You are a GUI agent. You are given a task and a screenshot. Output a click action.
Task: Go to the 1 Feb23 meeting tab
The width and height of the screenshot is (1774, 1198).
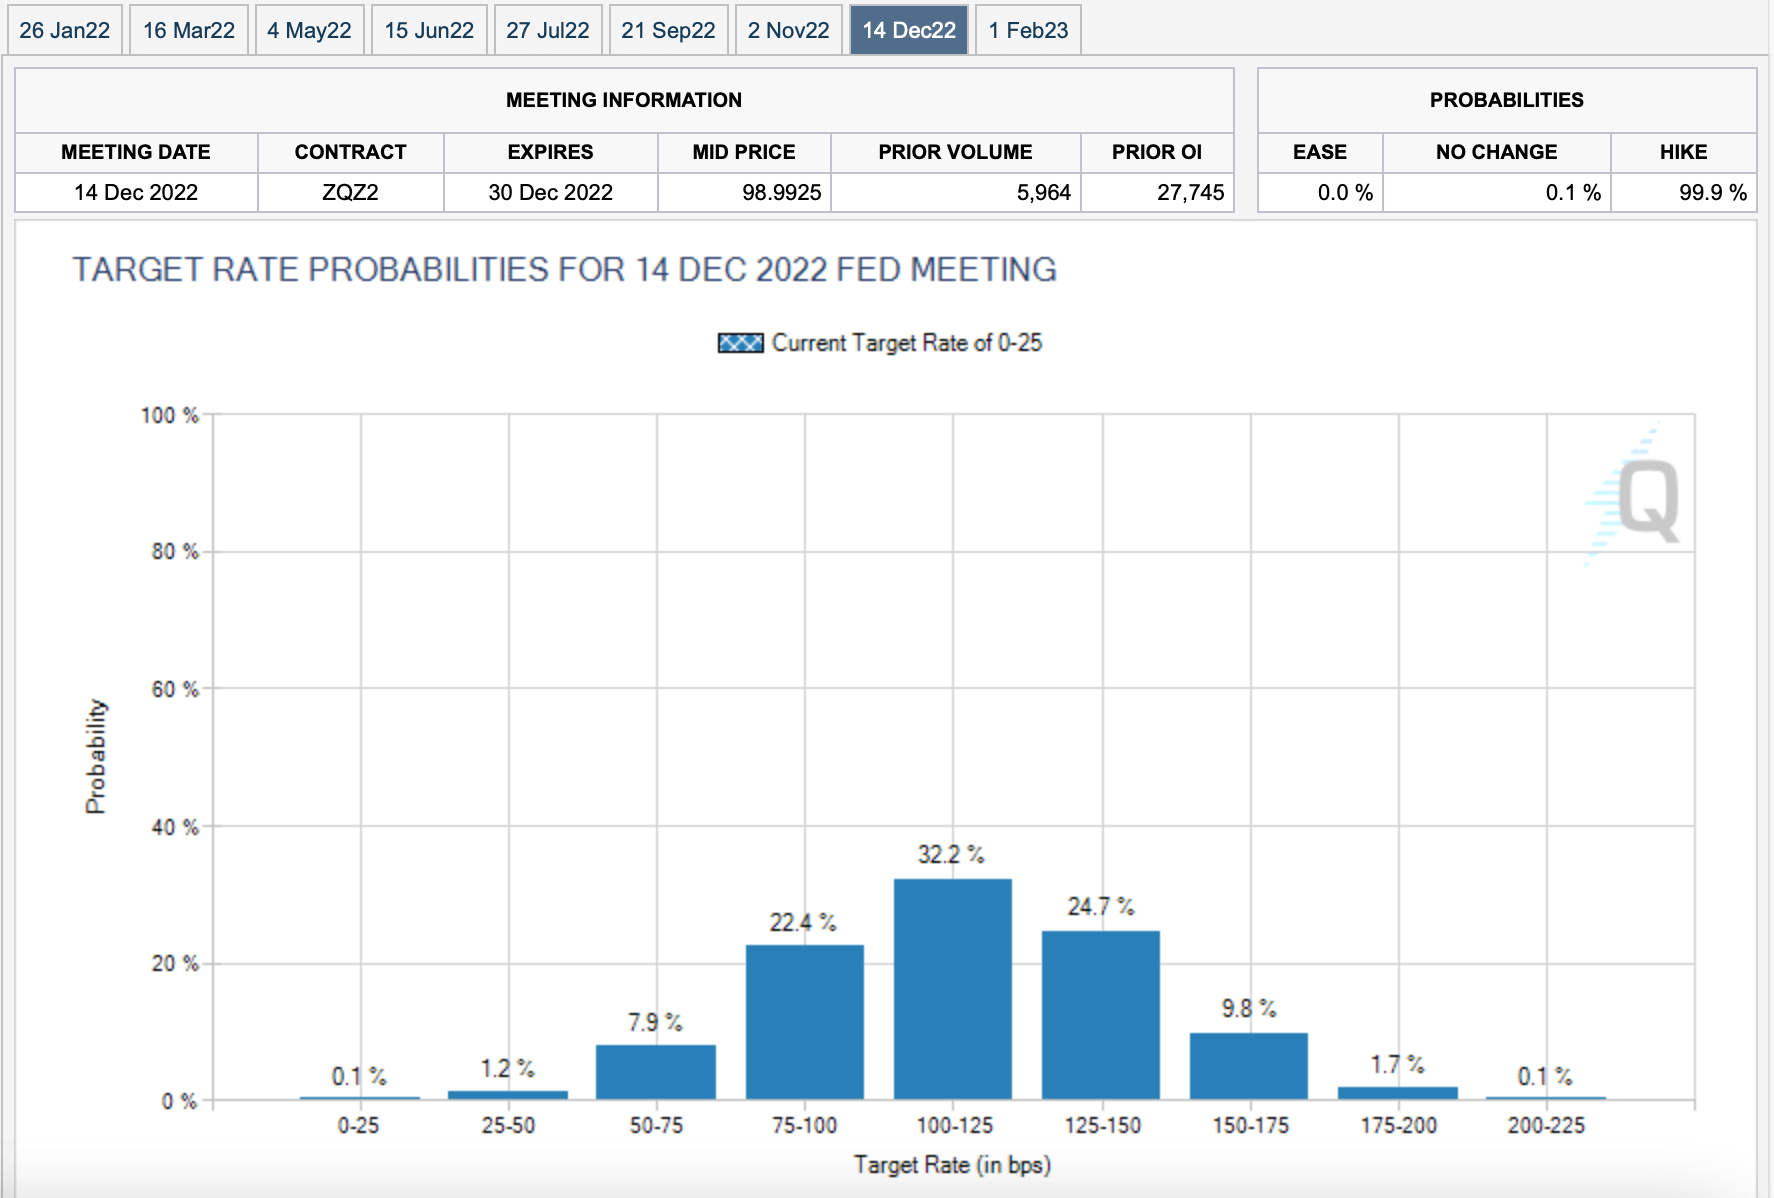click(1028, 30)
